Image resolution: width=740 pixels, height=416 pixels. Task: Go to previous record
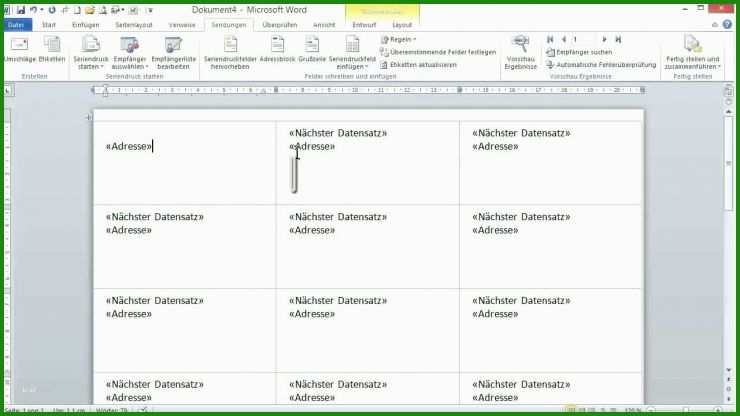pos(563,40)
